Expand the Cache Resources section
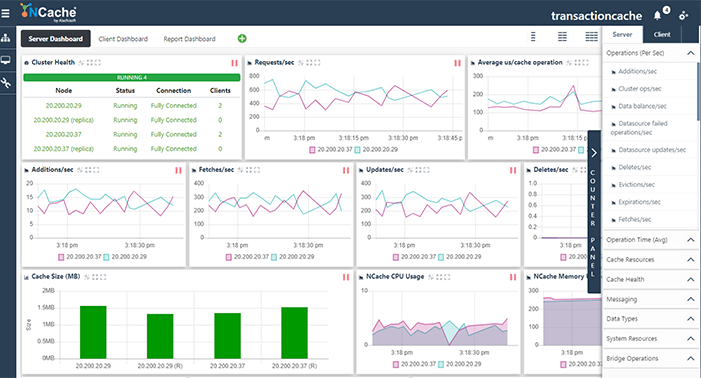 (690, 260)
